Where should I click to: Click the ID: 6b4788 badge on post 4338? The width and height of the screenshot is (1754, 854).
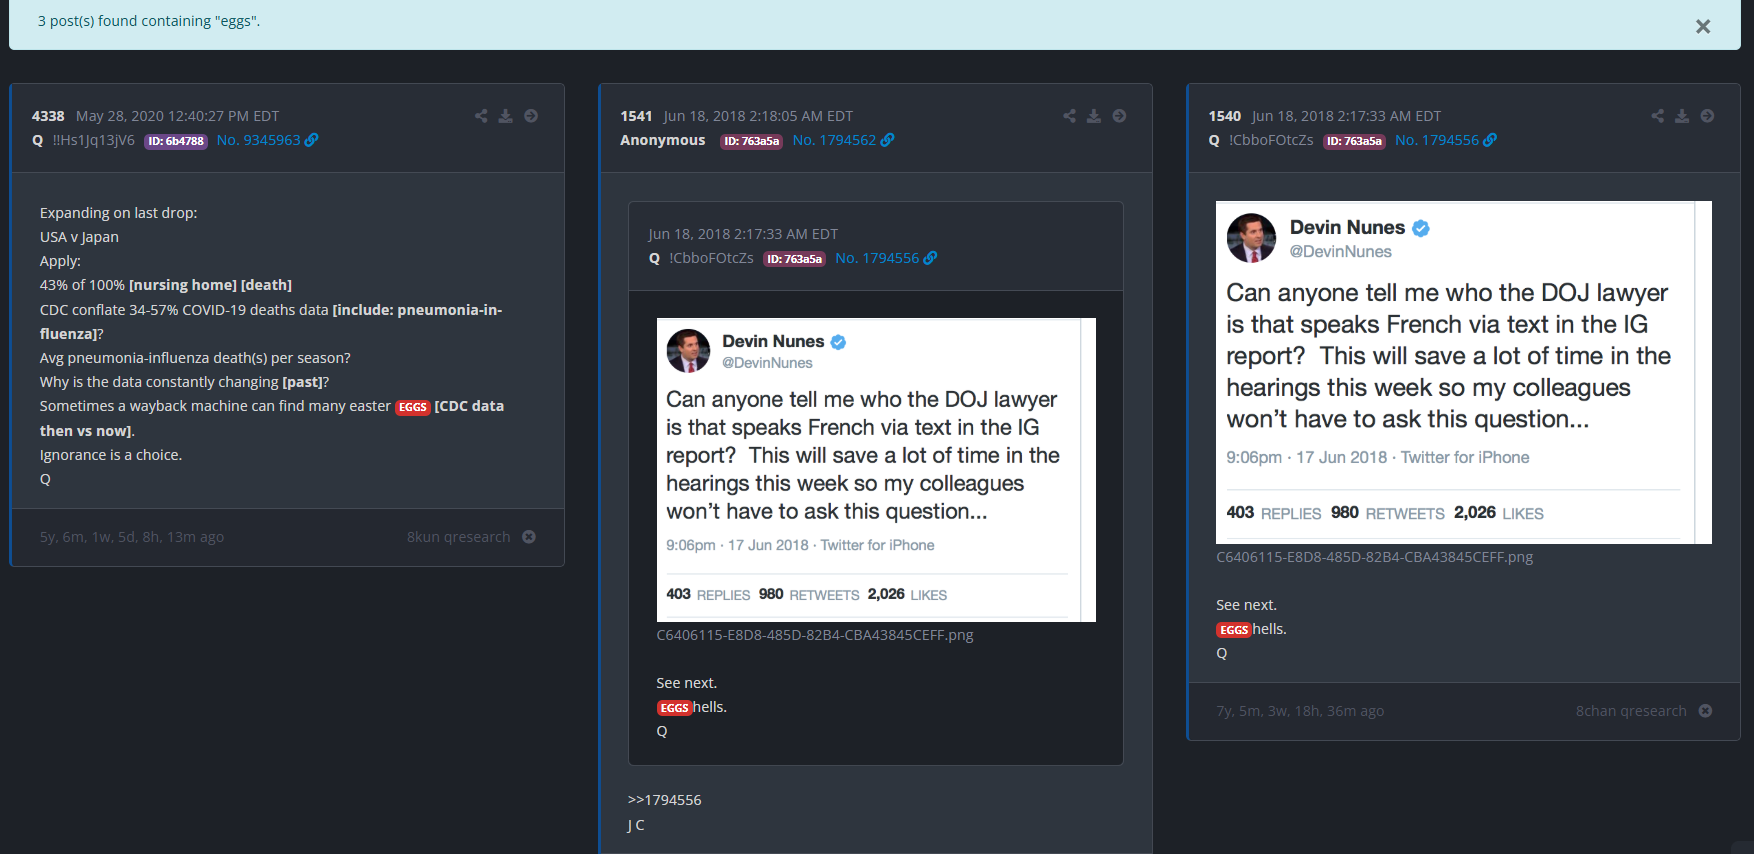tap(176, 141)
